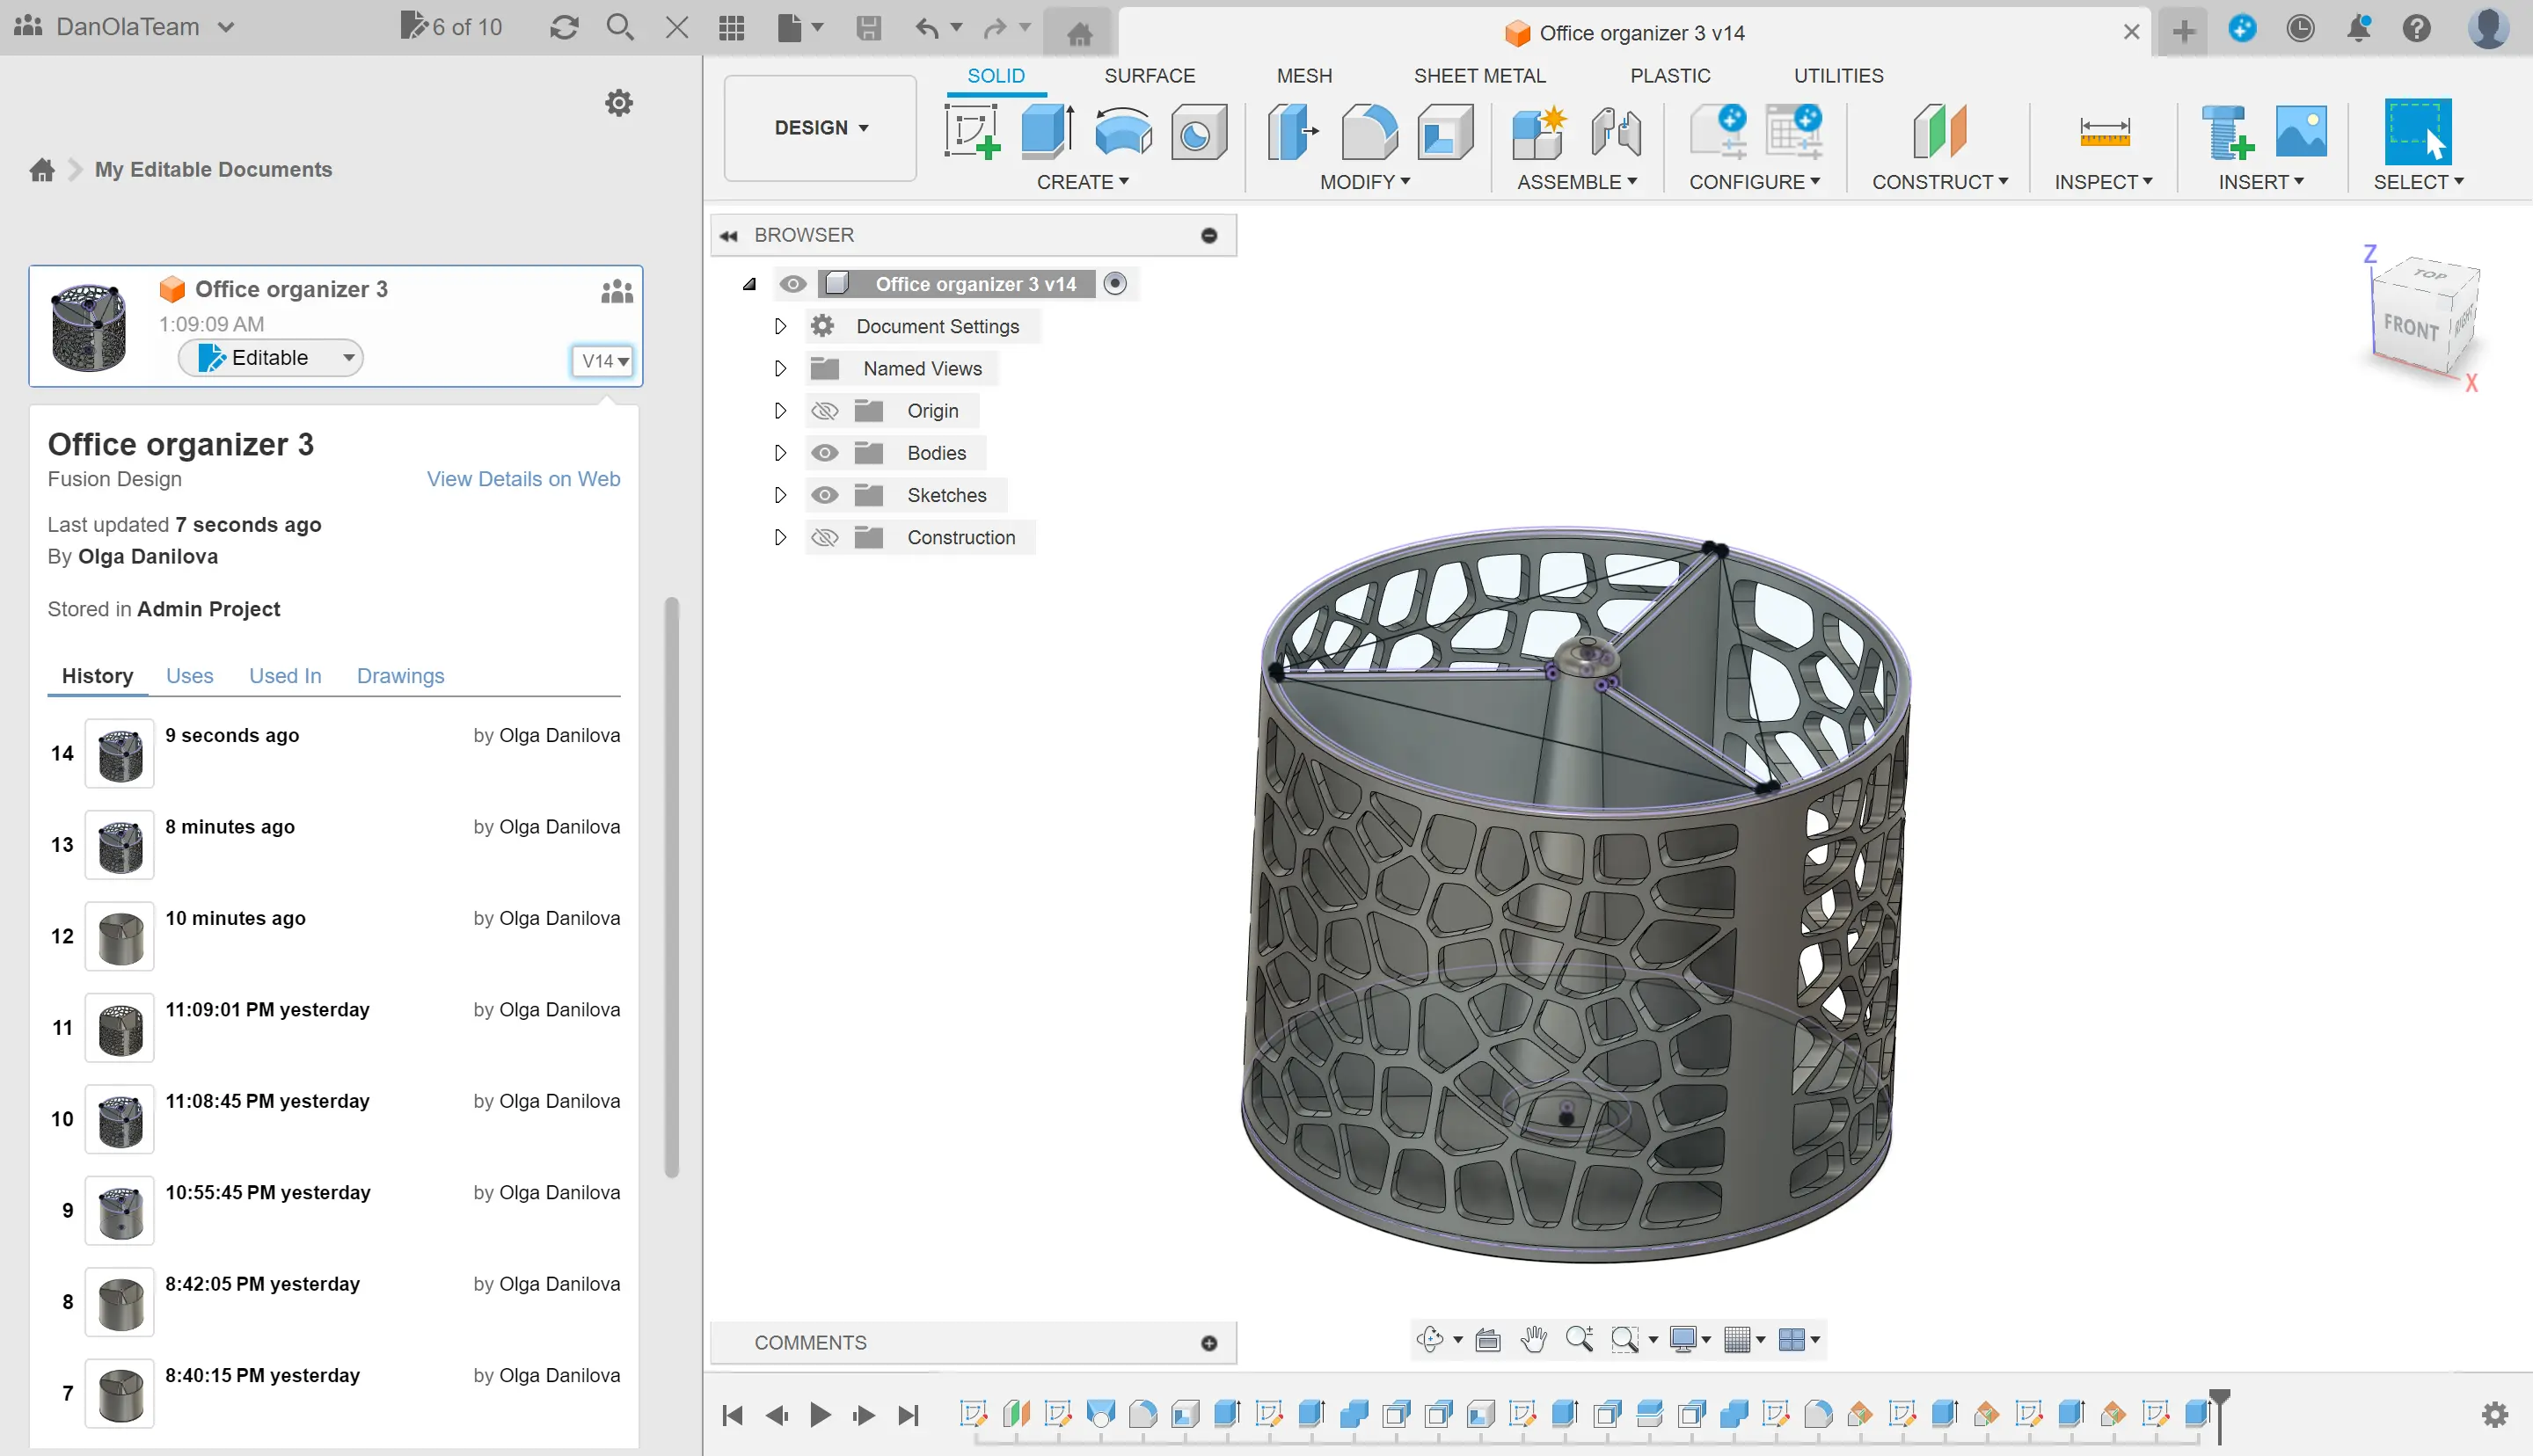Switch to the Drawings tab
The width and height of the screenshot is (2533, 1456).
[x=400, y=676]
